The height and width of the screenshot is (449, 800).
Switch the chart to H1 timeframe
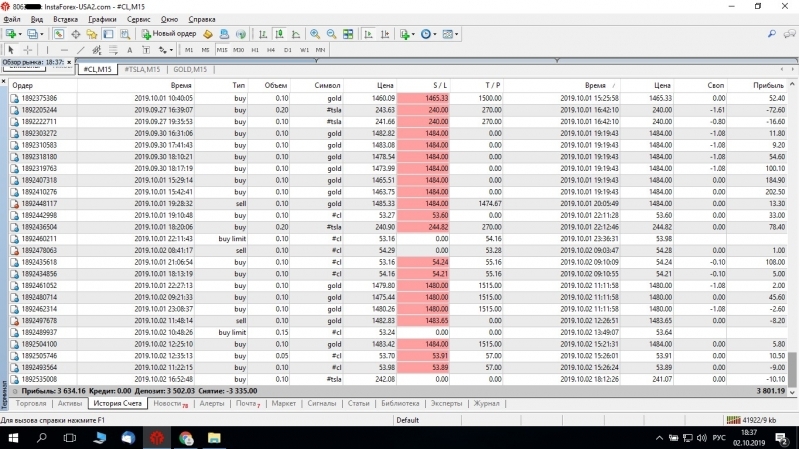pyautogui.click(x=255, y=49)
